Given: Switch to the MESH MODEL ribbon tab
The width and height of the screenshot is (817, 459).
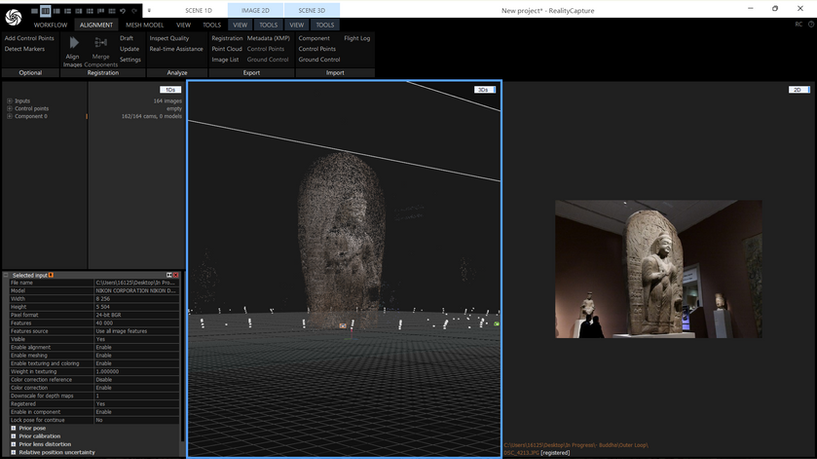Looking at the screenshot, I should (x=145, y=25).
